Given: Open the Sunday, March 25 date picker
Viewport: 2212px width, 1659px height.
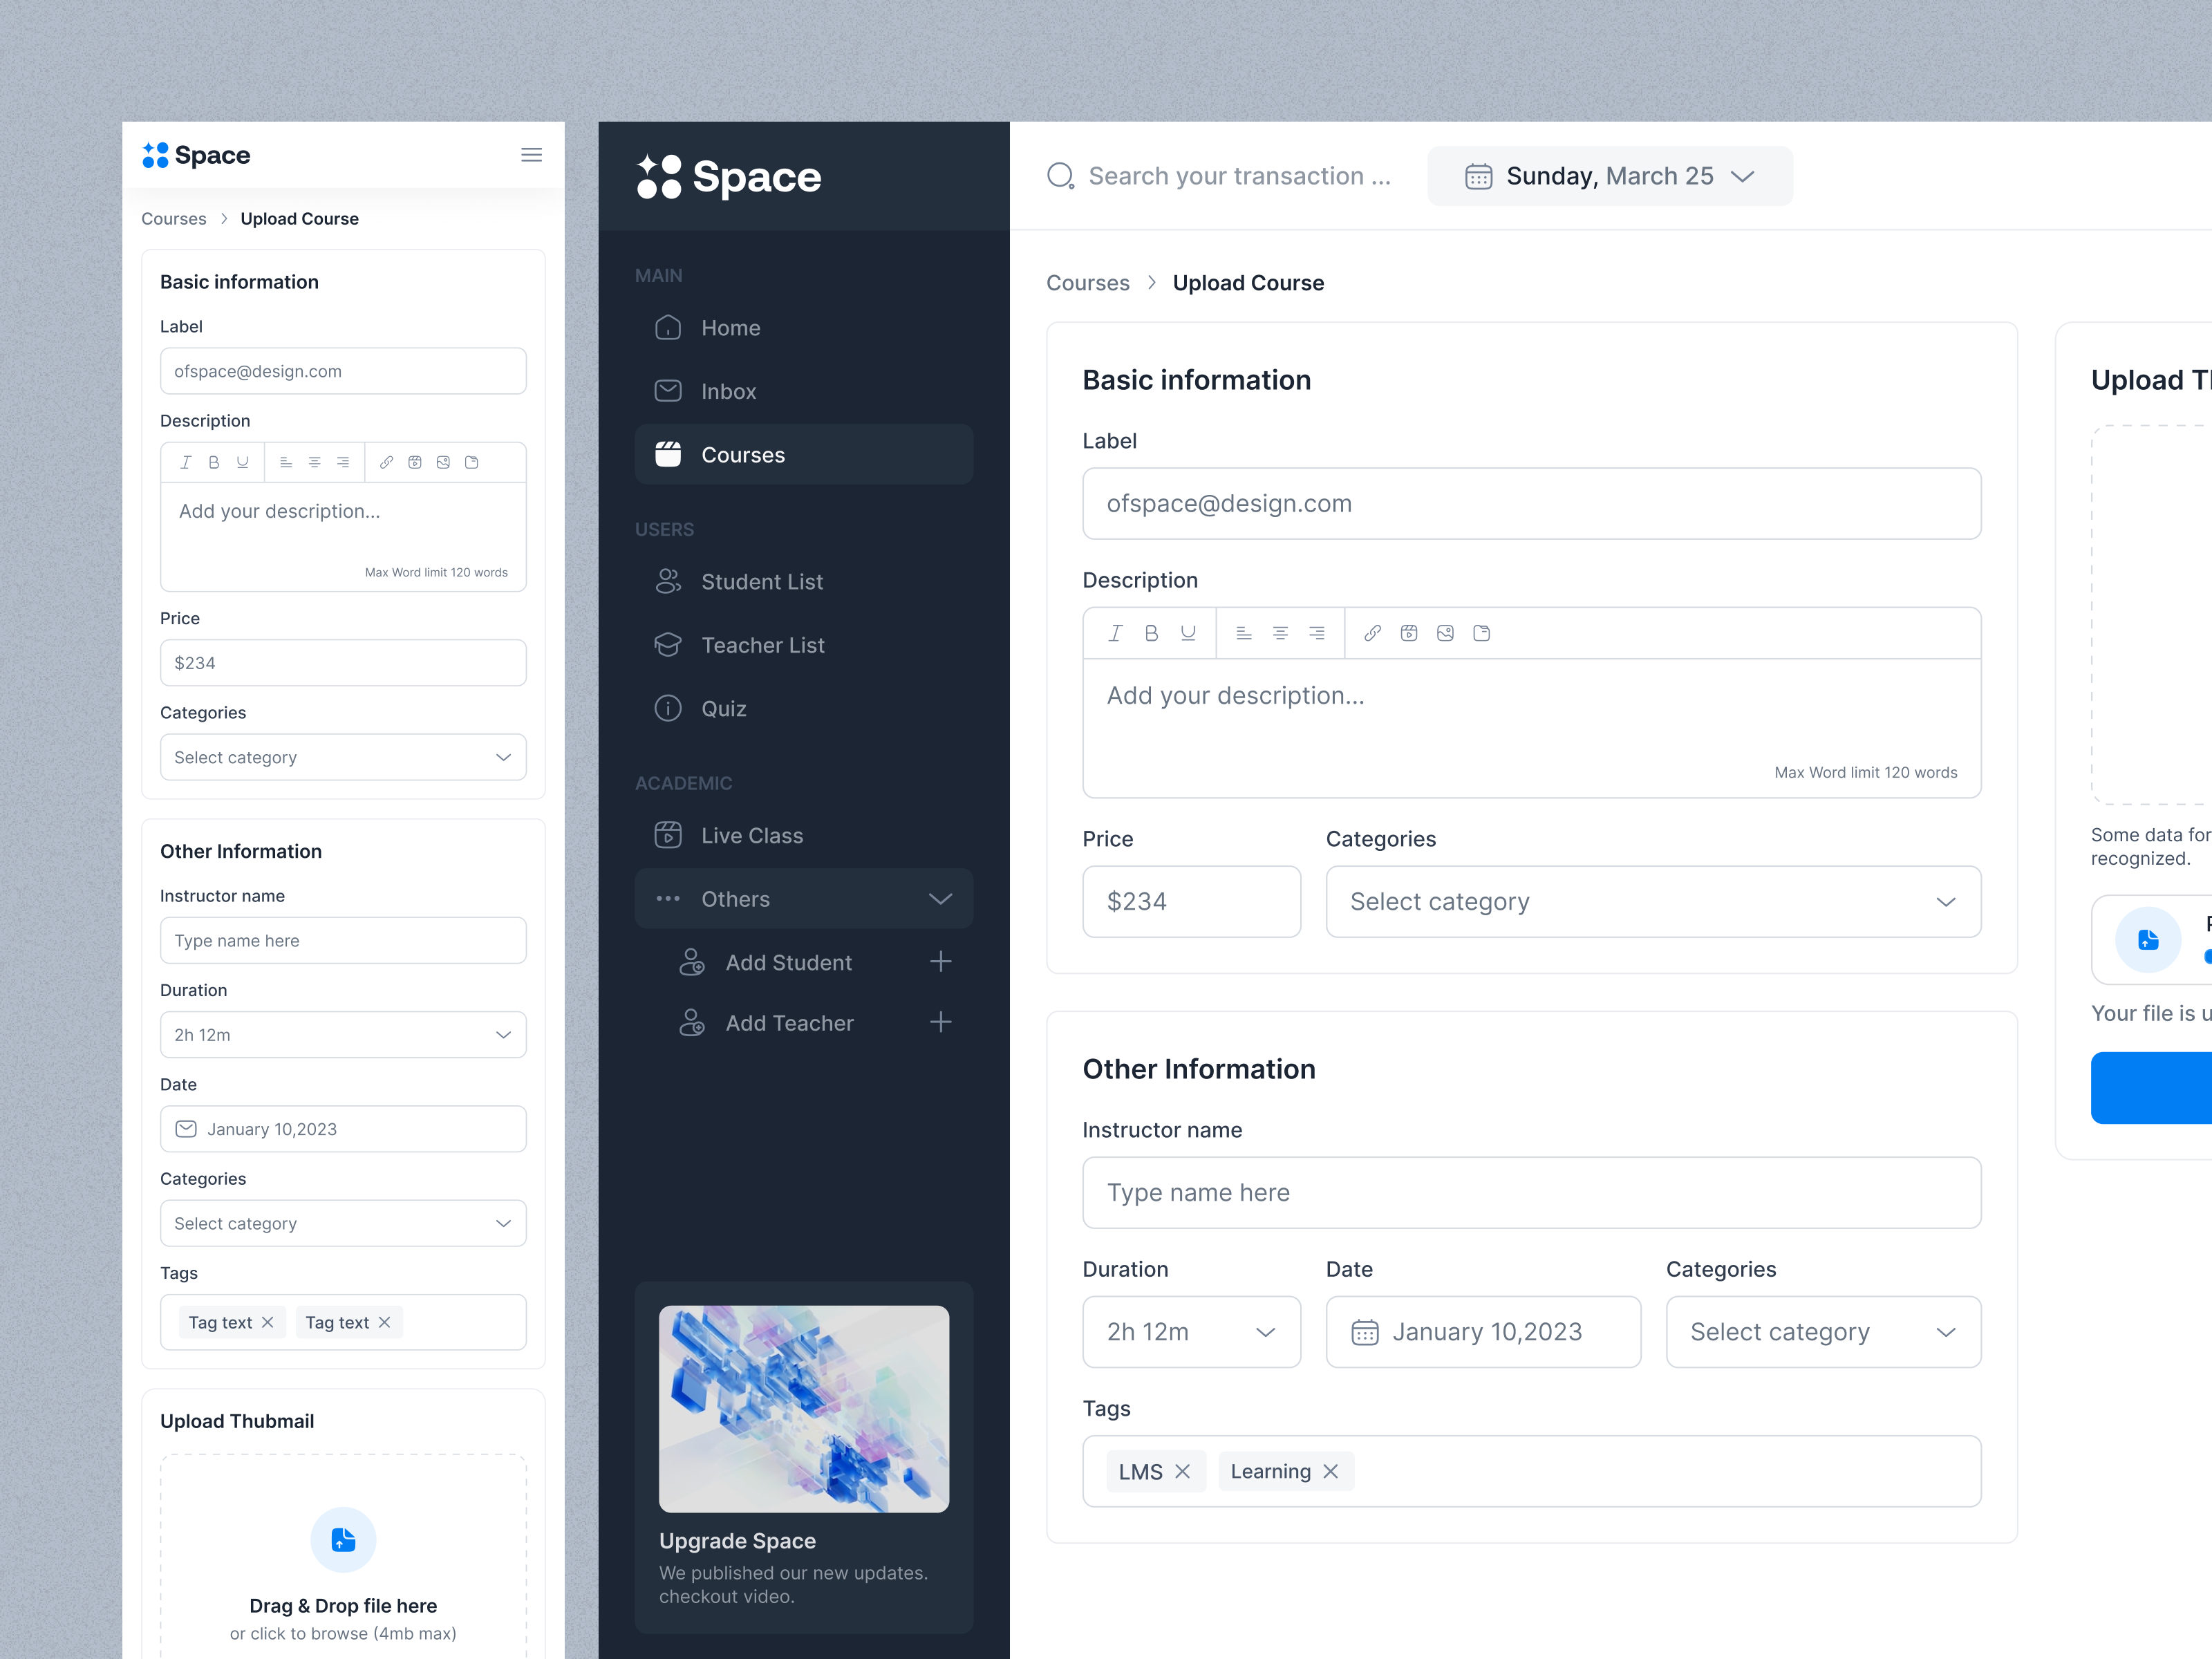Looking at the screenshot, I should click(x=1609, y=175).
